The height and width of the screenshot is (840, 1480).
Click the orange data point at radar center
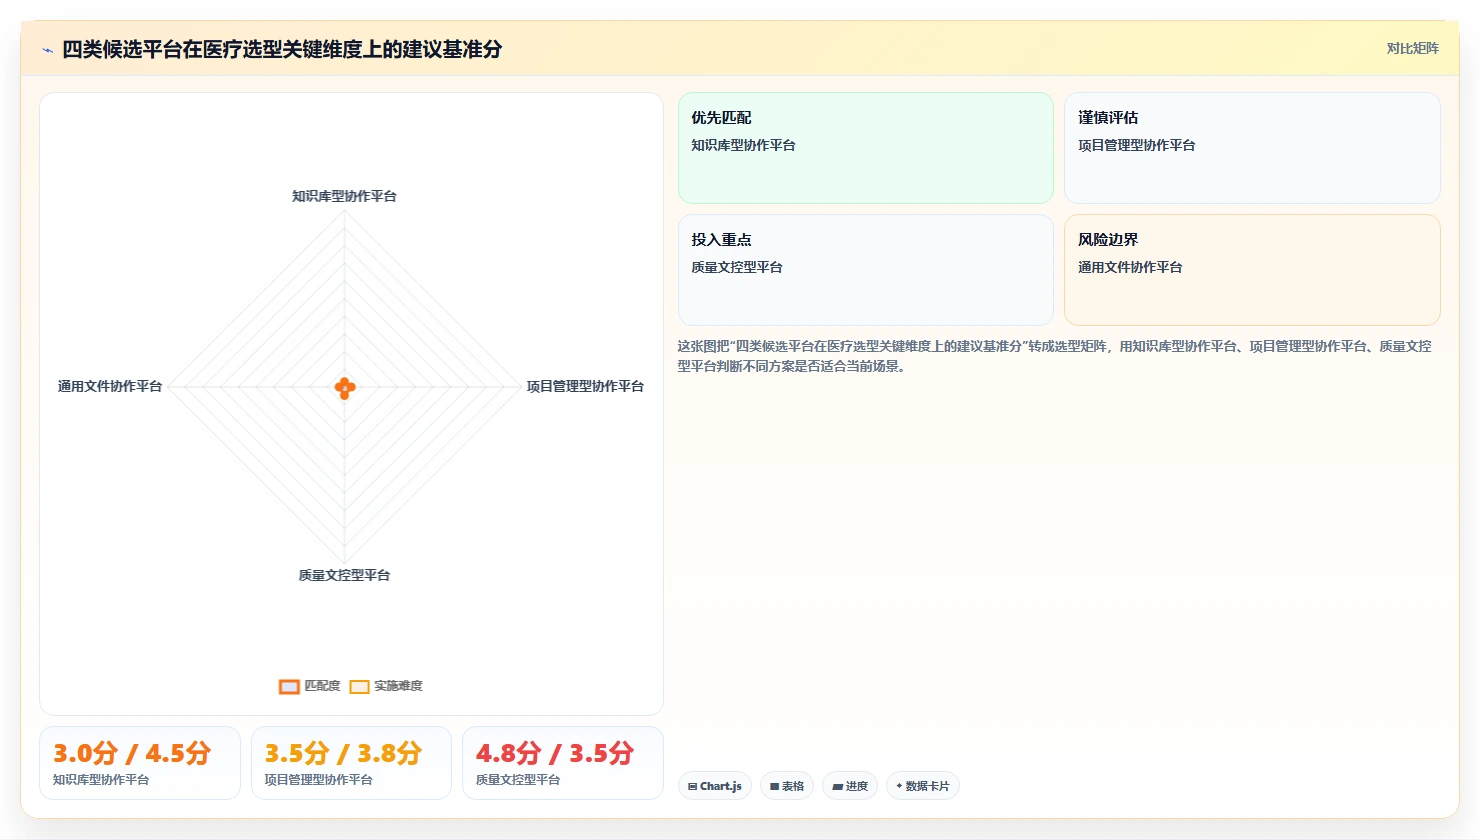345,388
